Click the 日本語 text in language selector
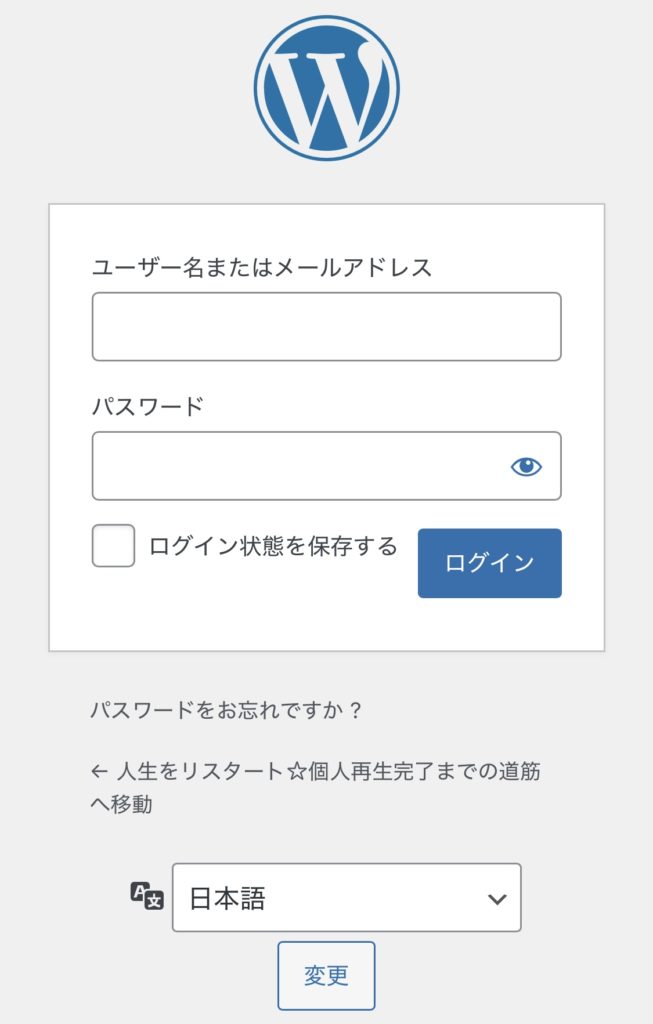Screen dimensions: 653x1024 (228, 898)
